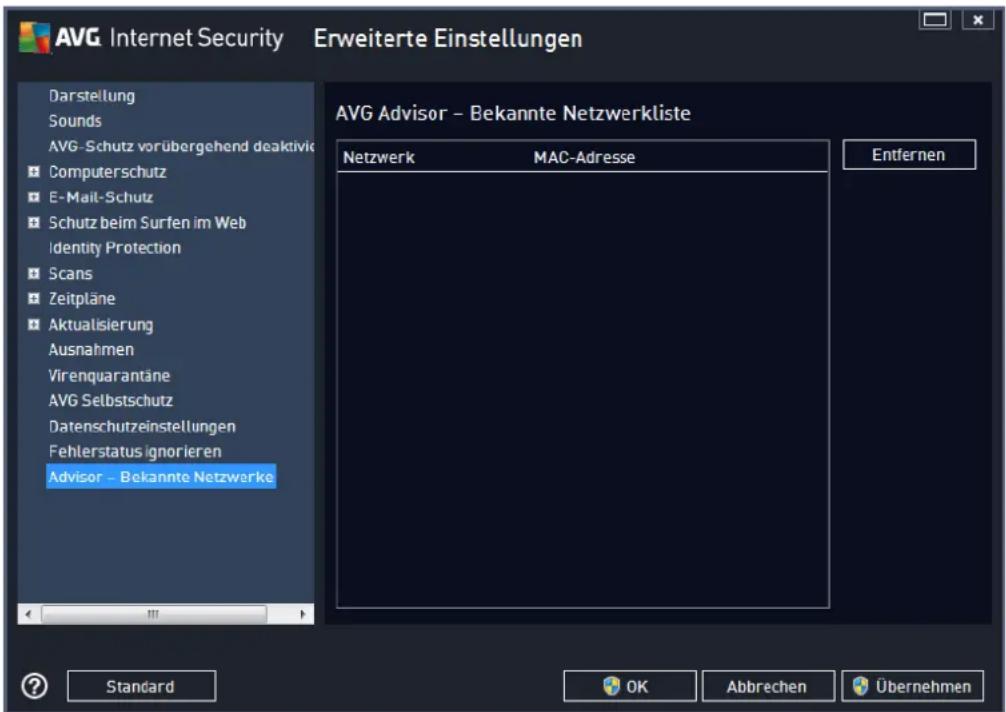This screenshot has height=712, width=1006.
Task: Open AVG Selbstschutz settings
Action: pyautogui.click(x=110, y=400)
